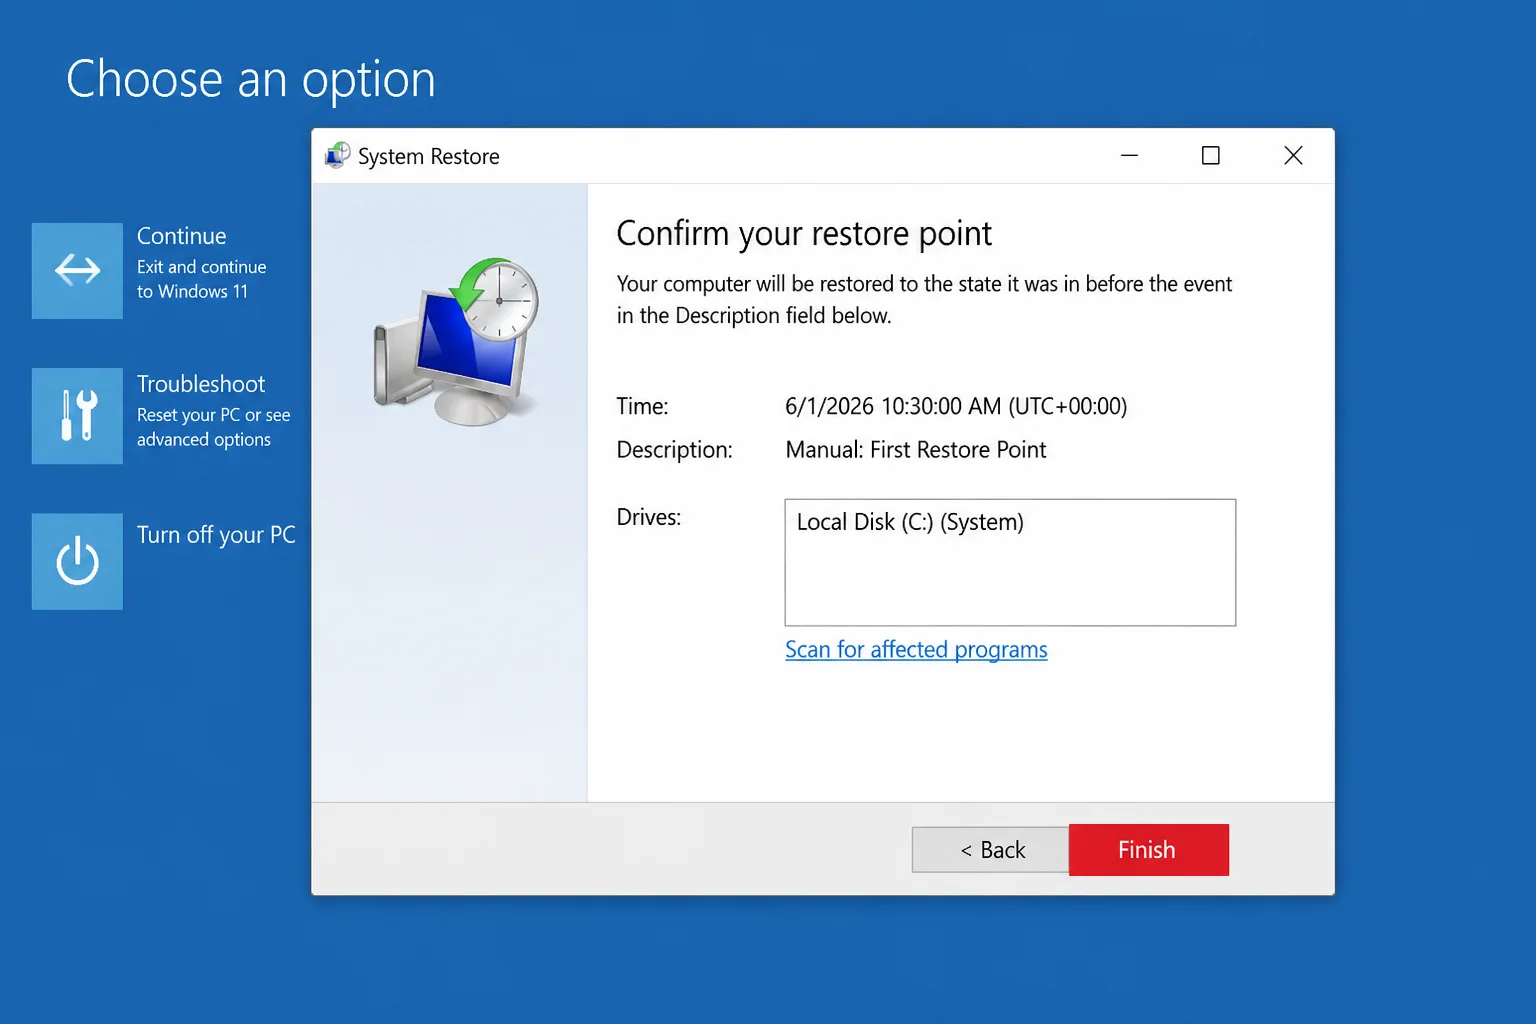Viewport: 1536px width, 1024px height.
Task: Click the Turn off your PC power icon
Action: [x=77, y=562]
